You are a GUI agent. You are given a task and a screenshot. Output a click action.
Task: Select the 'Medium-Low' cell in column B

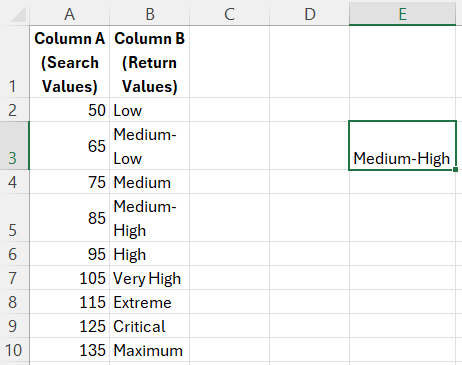[149, 146]
